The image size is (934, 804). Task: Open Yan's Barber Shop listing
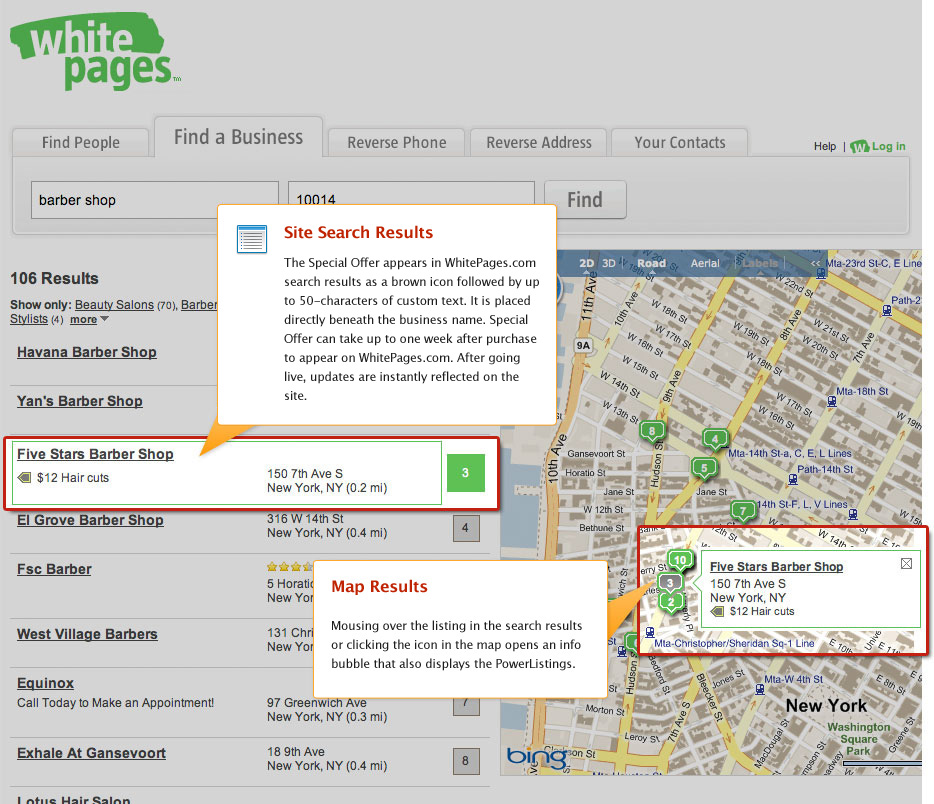pos(80,401)
